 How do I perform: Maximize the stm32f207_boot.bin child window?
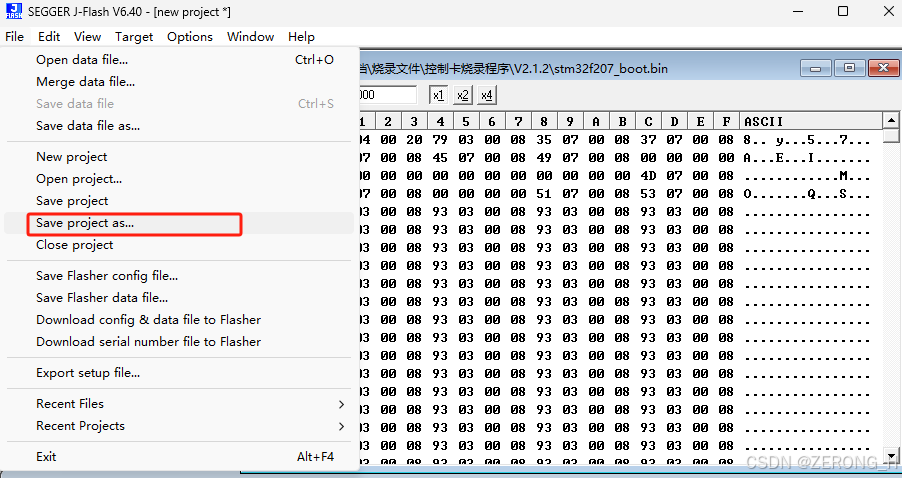coord(849,68)
